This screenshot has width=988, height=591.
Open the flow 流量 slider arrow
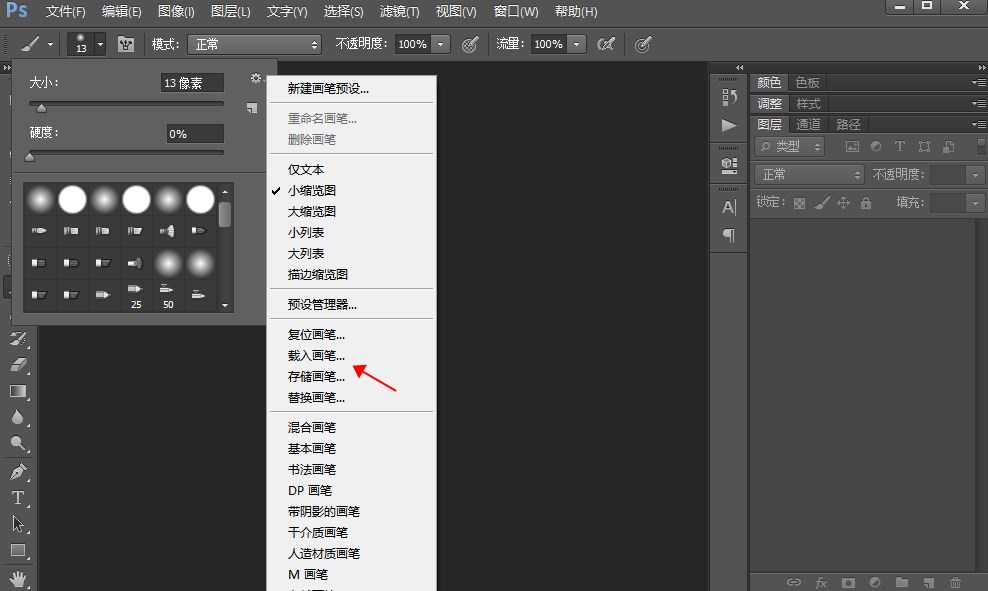(x=576, y=44)
